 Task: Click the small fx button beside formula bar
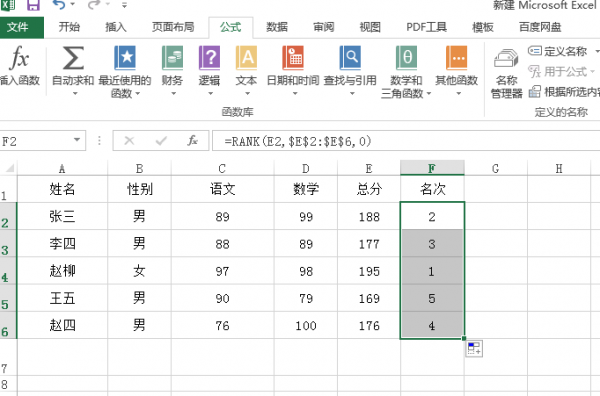(x=192, y=141)
